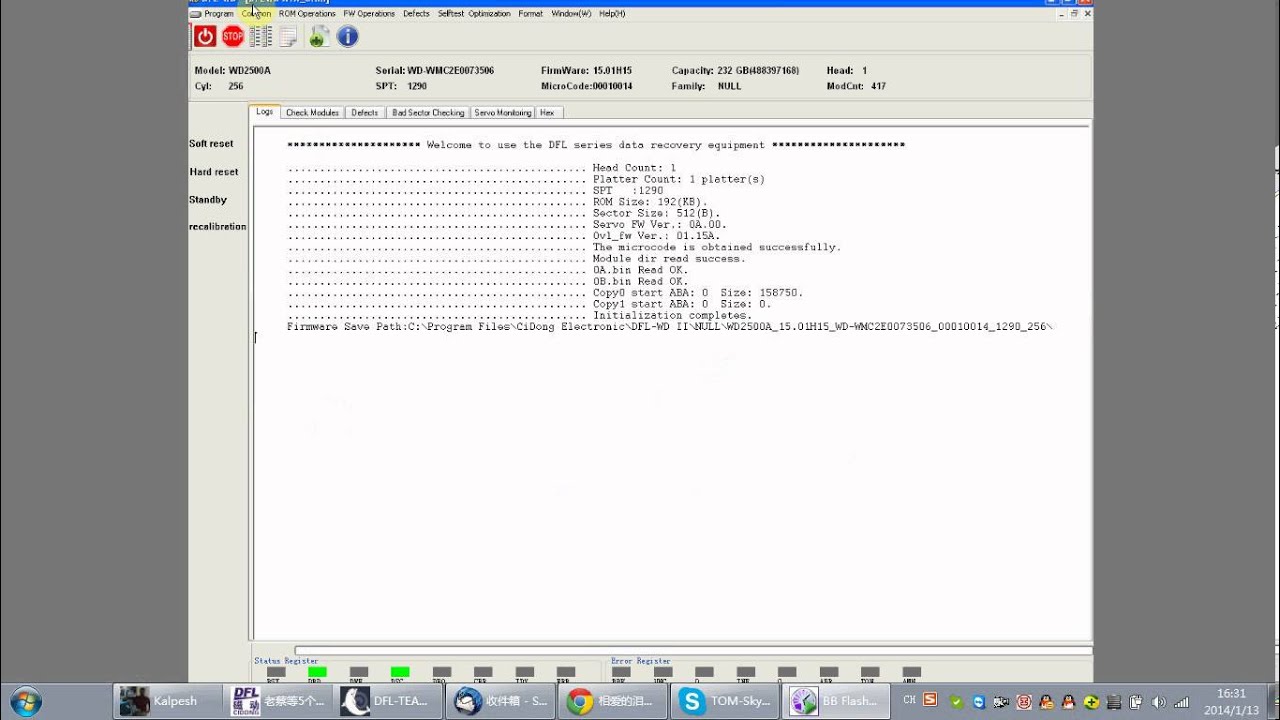Image resolution: width=1280 pixels, height=720 pixels.
Task: Click the green download file toolbar icon
Action: 319,37
